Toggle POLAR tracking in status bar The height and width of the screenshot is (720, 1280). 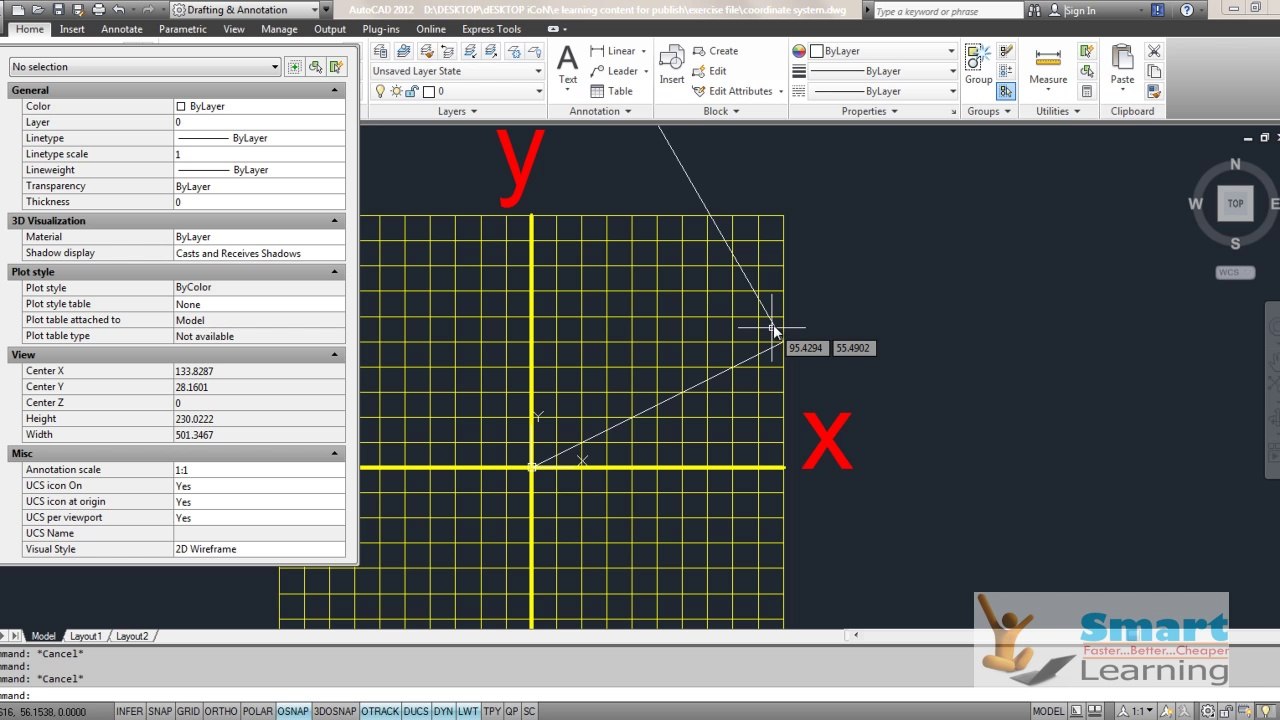tap(258, 711)
